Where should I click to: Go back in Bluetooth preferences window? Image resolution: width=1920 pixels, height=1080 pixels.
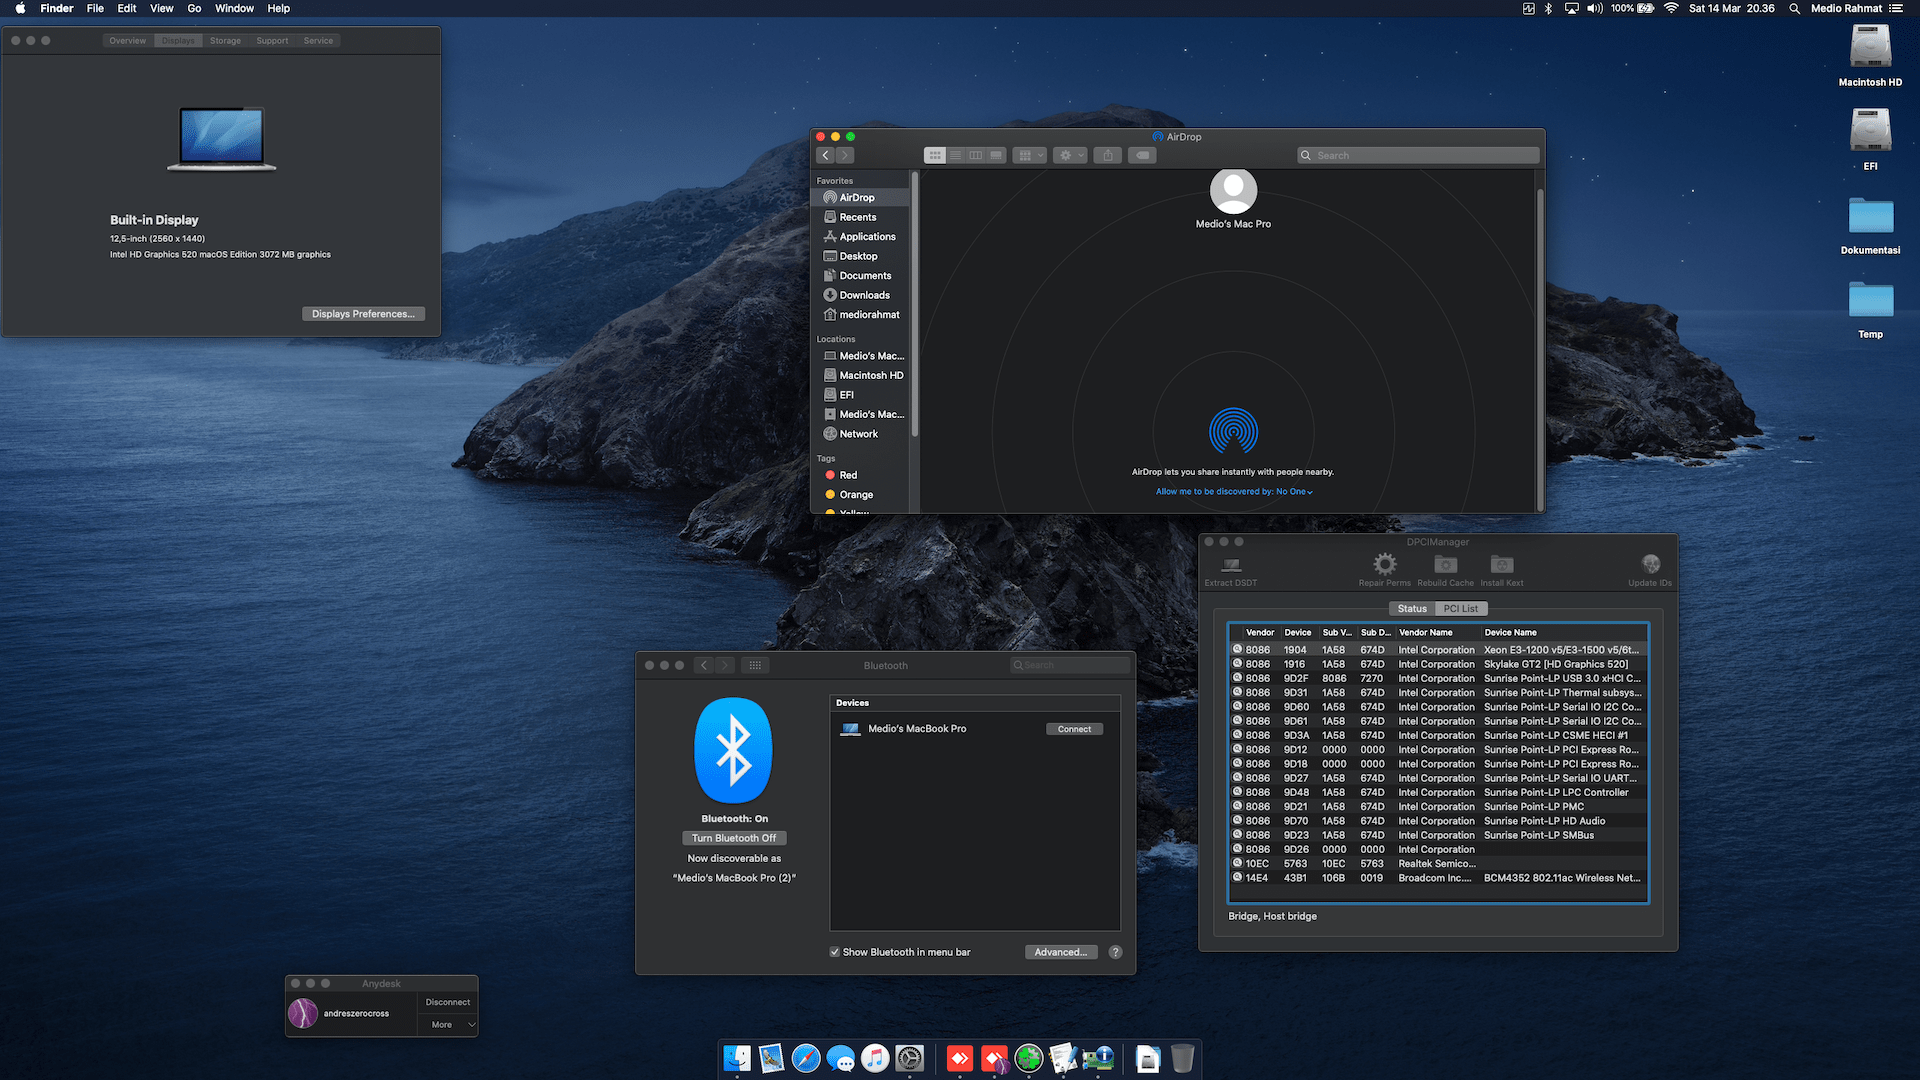704,665
